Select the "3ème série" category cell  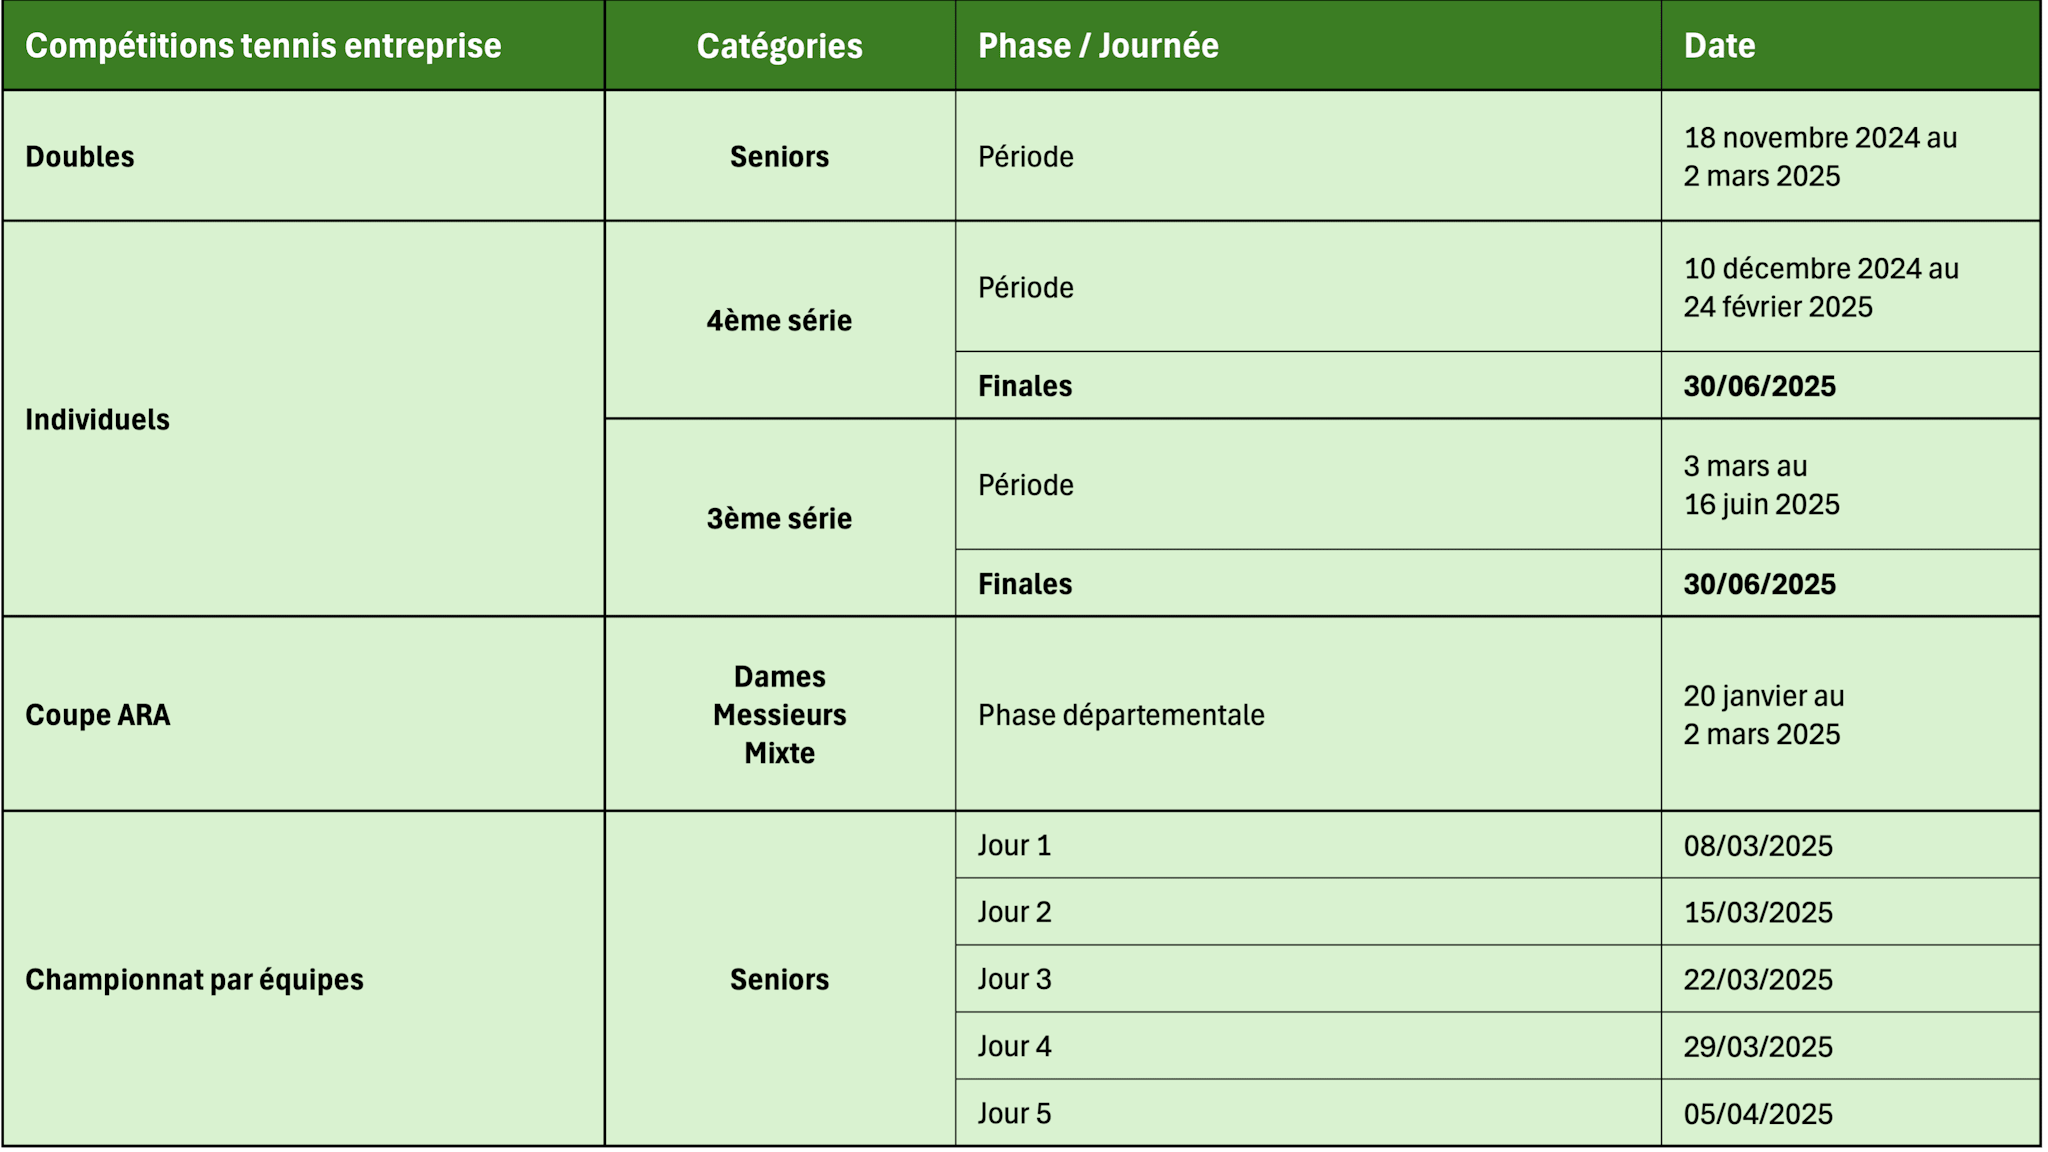(x=779, y=518)
